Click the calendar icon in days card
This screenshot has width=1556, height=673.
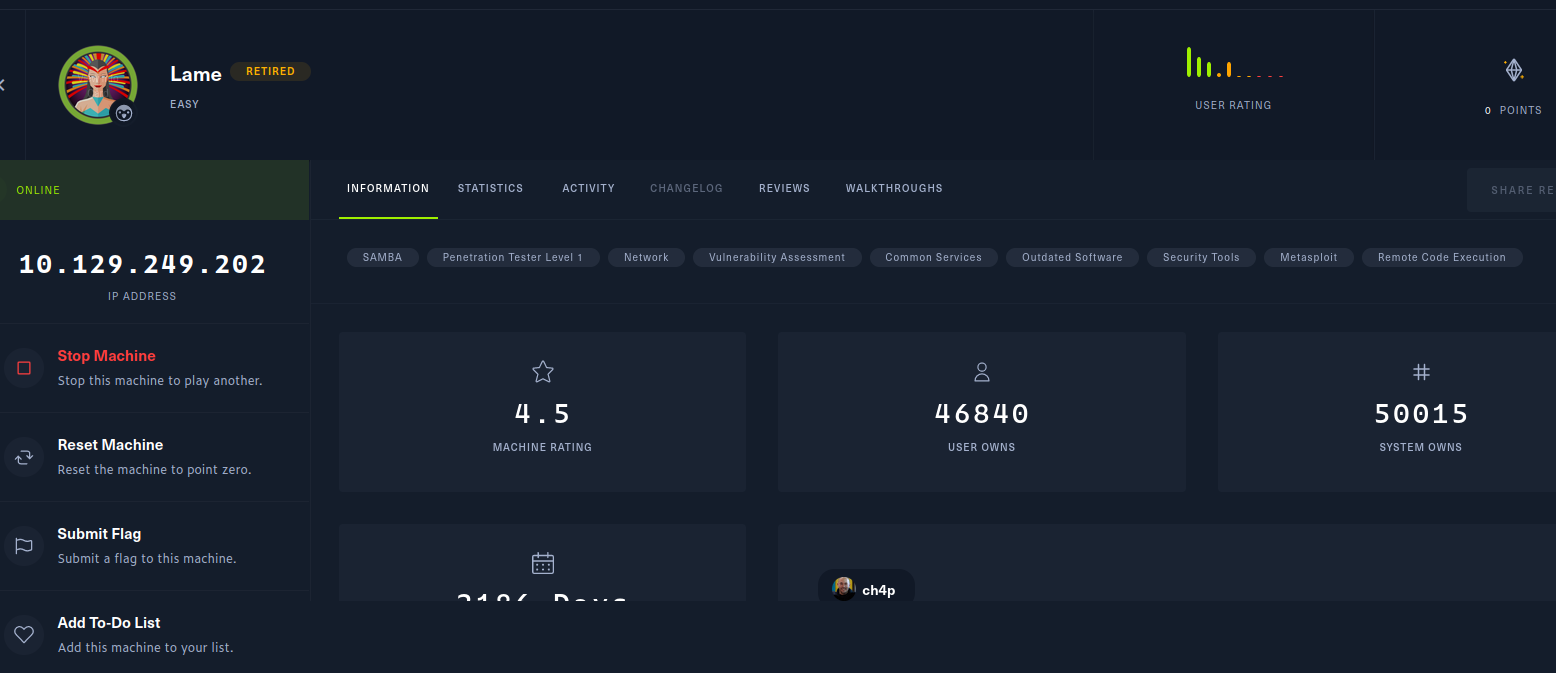(x=543, y=563)
